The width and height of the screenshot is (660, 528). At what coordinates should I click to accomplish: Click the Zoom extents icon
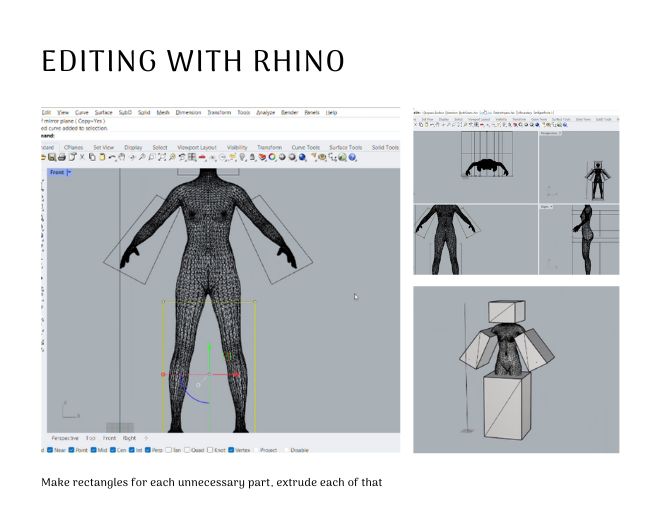click(162, 157)
